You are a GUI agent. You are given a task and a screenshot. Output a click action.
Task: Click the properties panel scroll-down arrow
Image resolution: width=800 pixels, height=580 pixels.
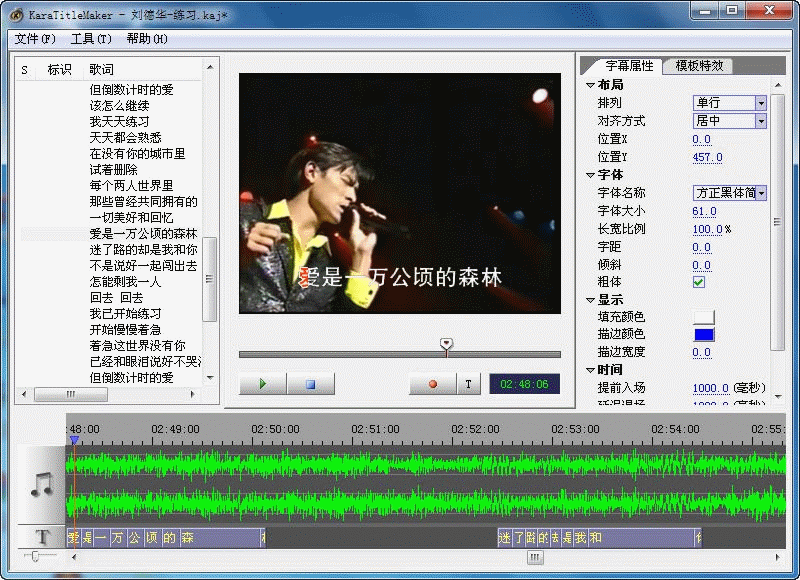(x=778, y=396)
